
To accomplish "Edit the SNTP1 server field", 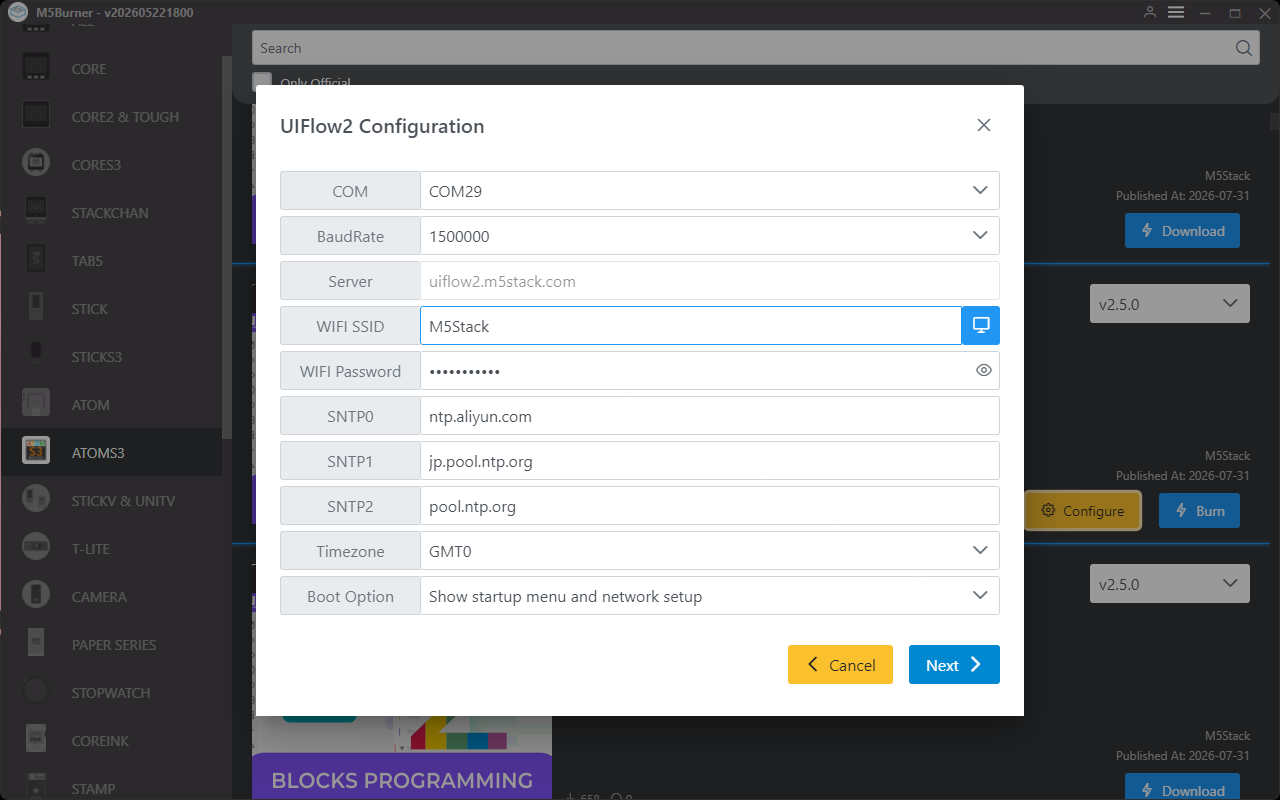I will tap(710, 461).
